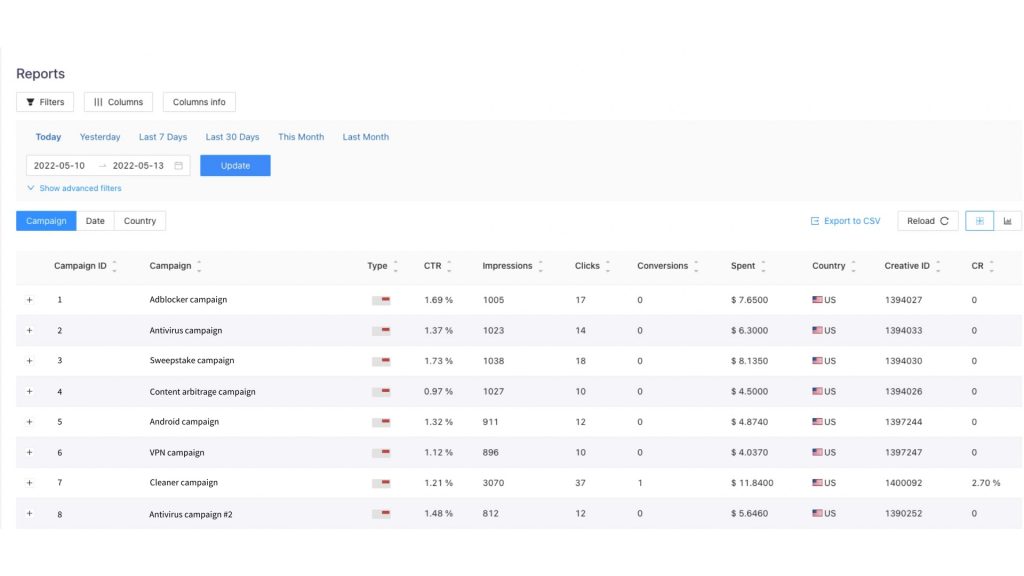Image resolution: width=1024 pixels, height=576 pixels.
Task: Show advanced filters
Action: [x=74, y=188]
